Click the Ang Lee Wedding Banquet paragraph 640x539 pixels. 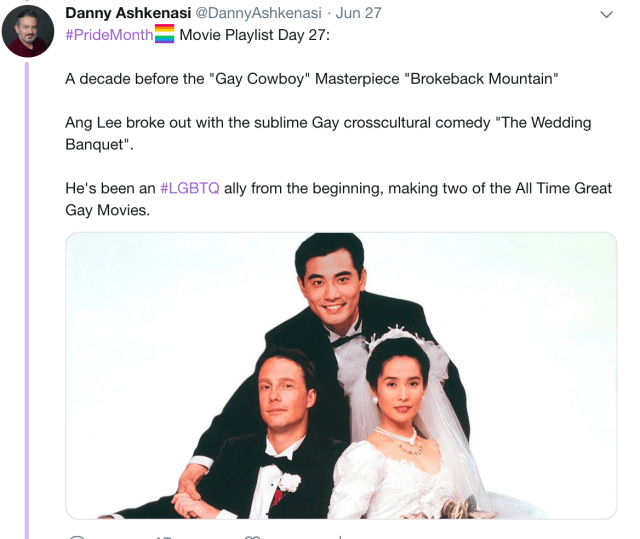click(x=328, y=133)
